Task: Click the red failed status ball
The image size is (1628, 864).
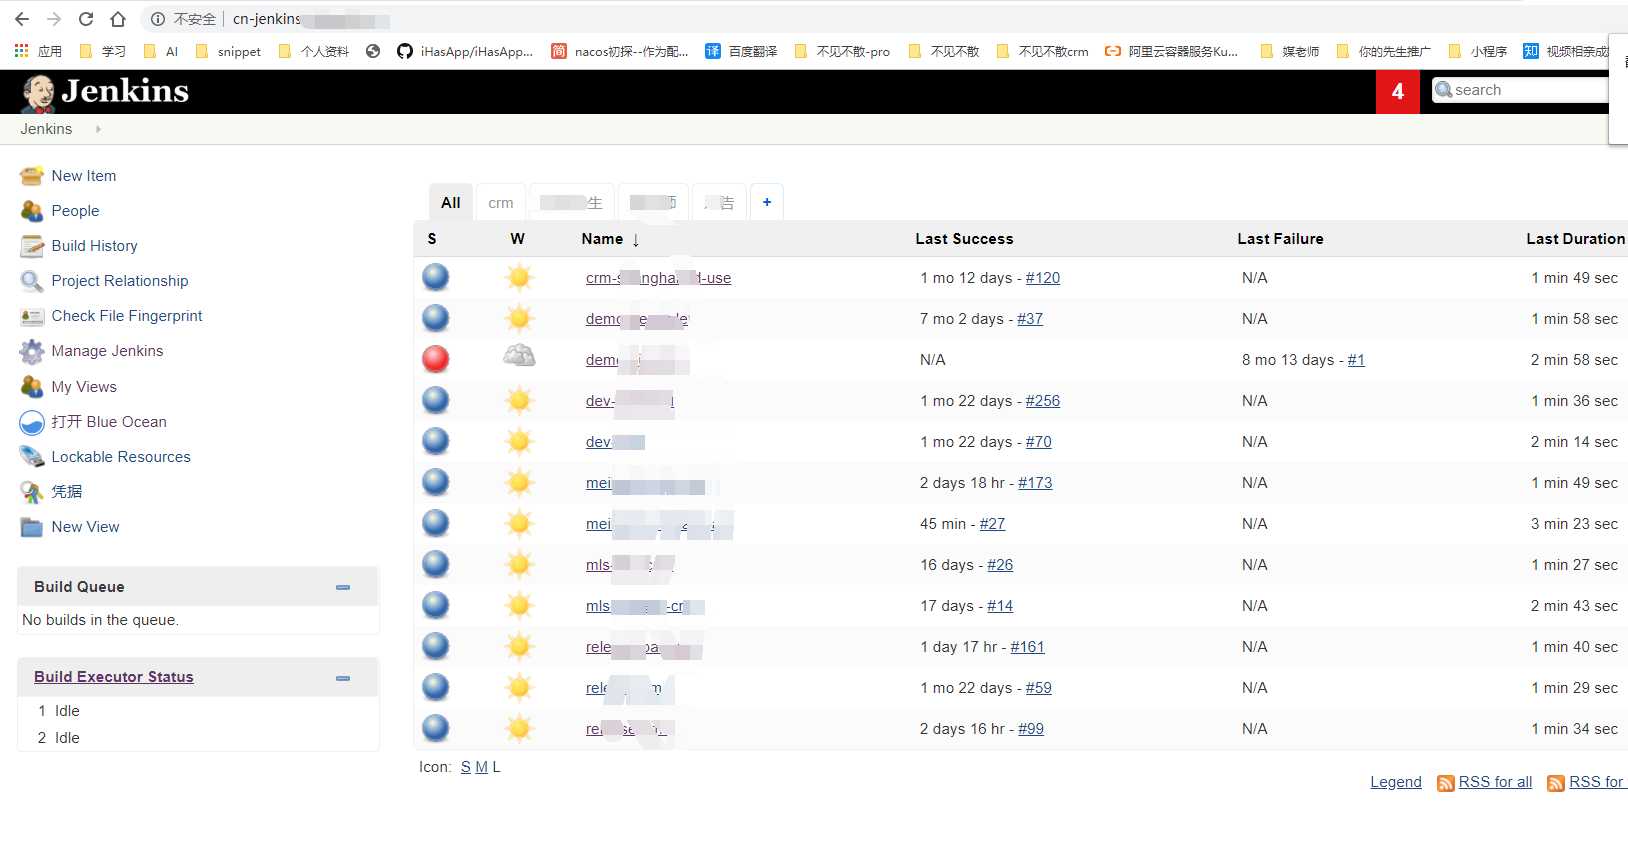Action: 436,359
